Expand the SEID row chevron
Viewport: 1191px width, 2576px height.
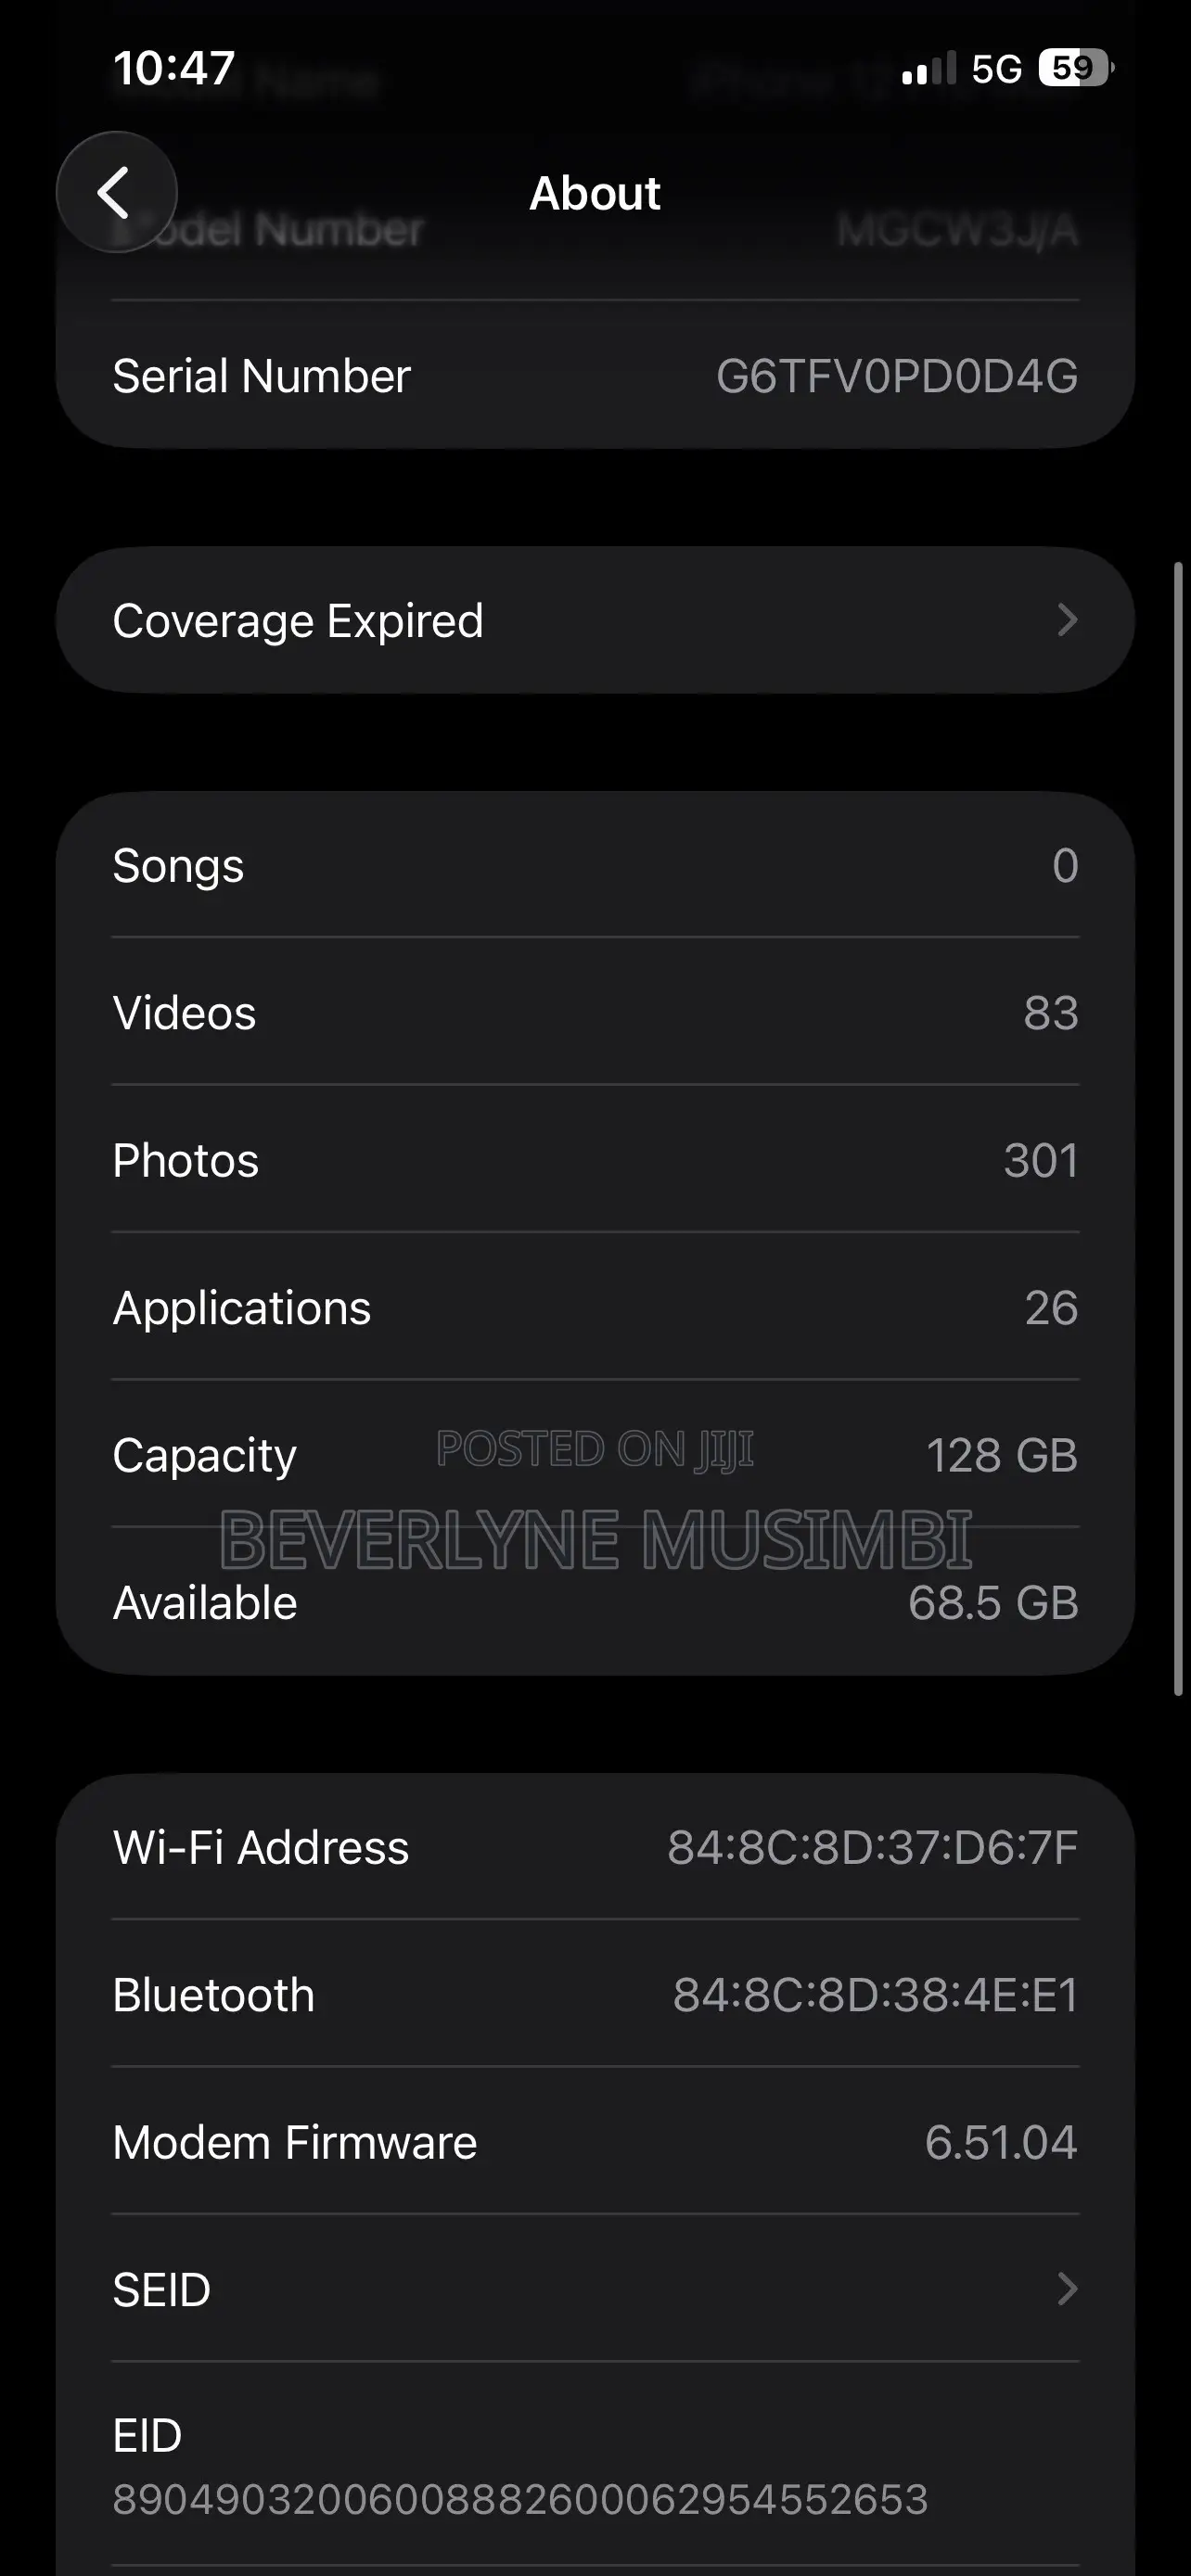1067,2289
